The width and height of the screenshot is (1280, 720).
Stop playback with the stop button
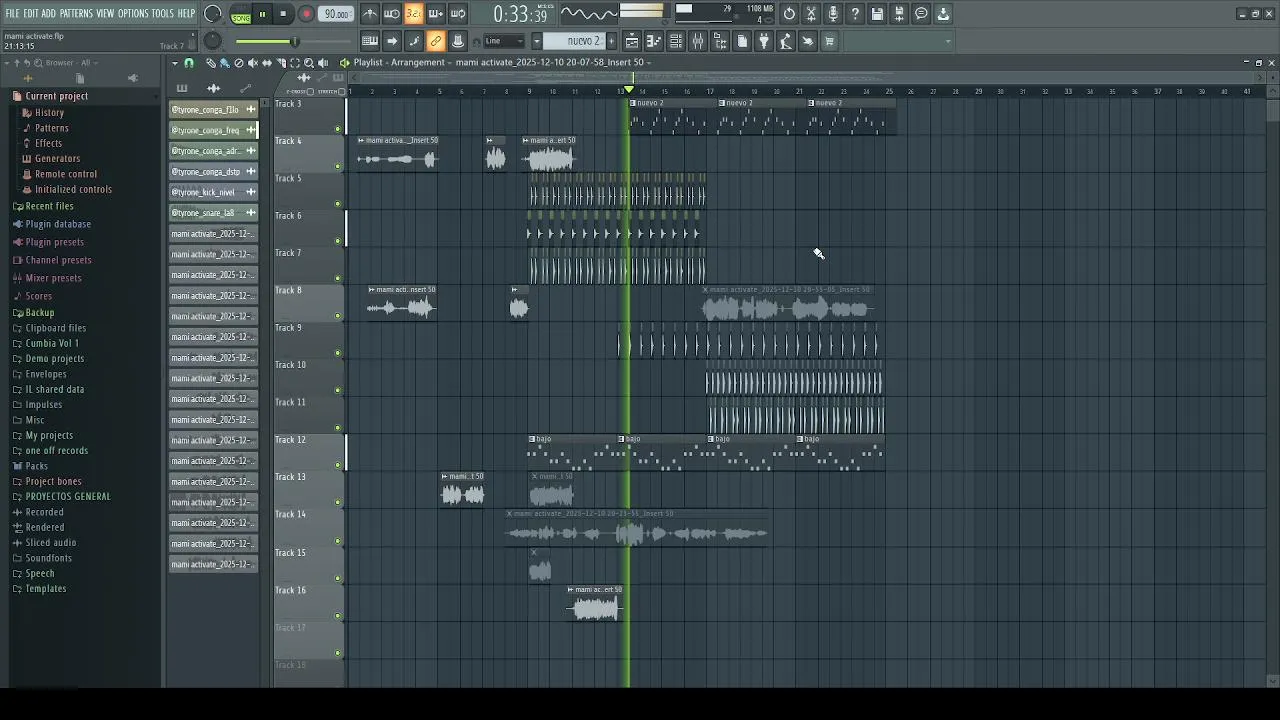point(284,14)
